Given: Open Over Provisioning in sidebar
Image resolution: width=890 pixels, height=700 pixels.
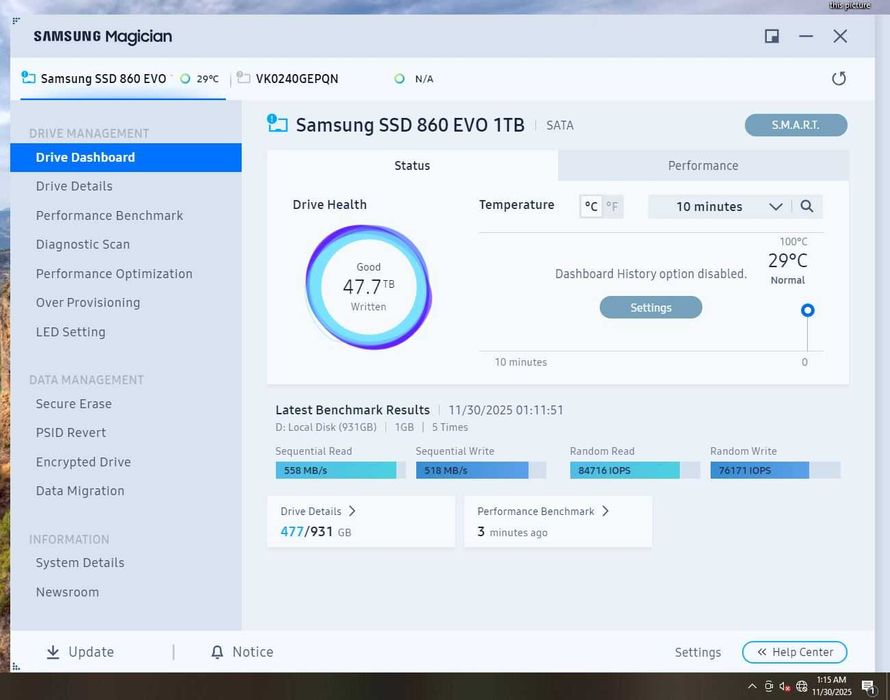Looking at the screenshot, I should [x=88, y=303].
